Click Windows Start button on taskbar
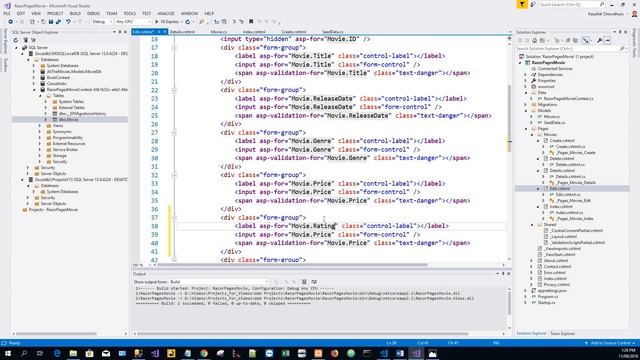The height and width of the screenshot is (360, 640). (x=7, y=353)
